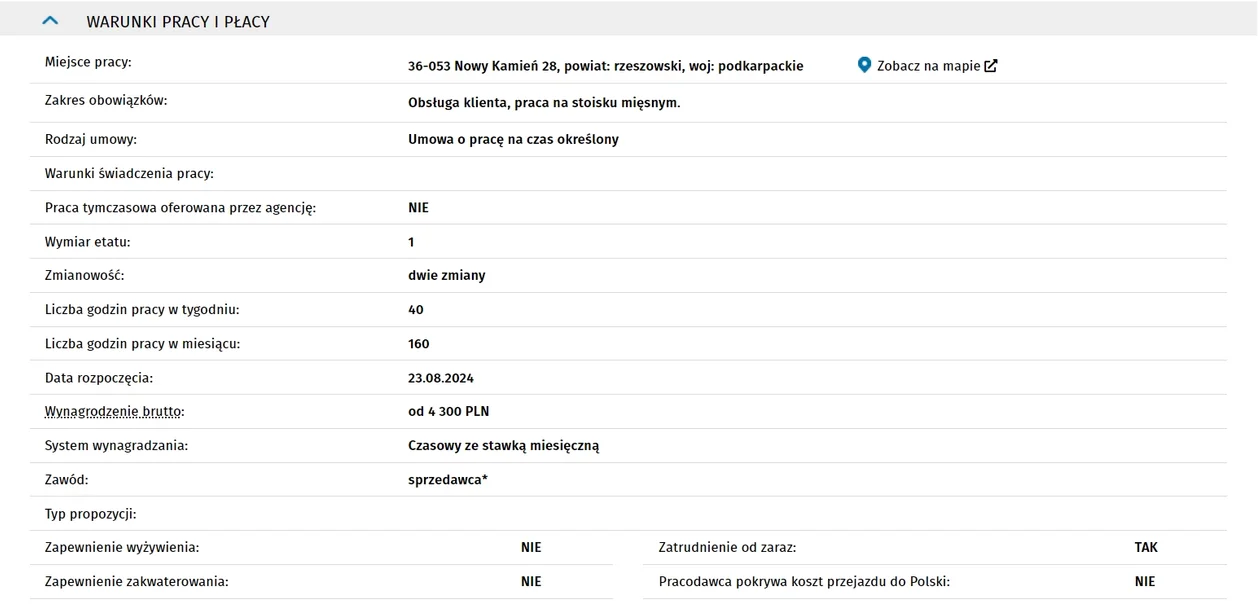This screenshot has width=1260, height=612.
Task: Click Umowa o pracę na czas określony
Action: (x=513, y=139)
